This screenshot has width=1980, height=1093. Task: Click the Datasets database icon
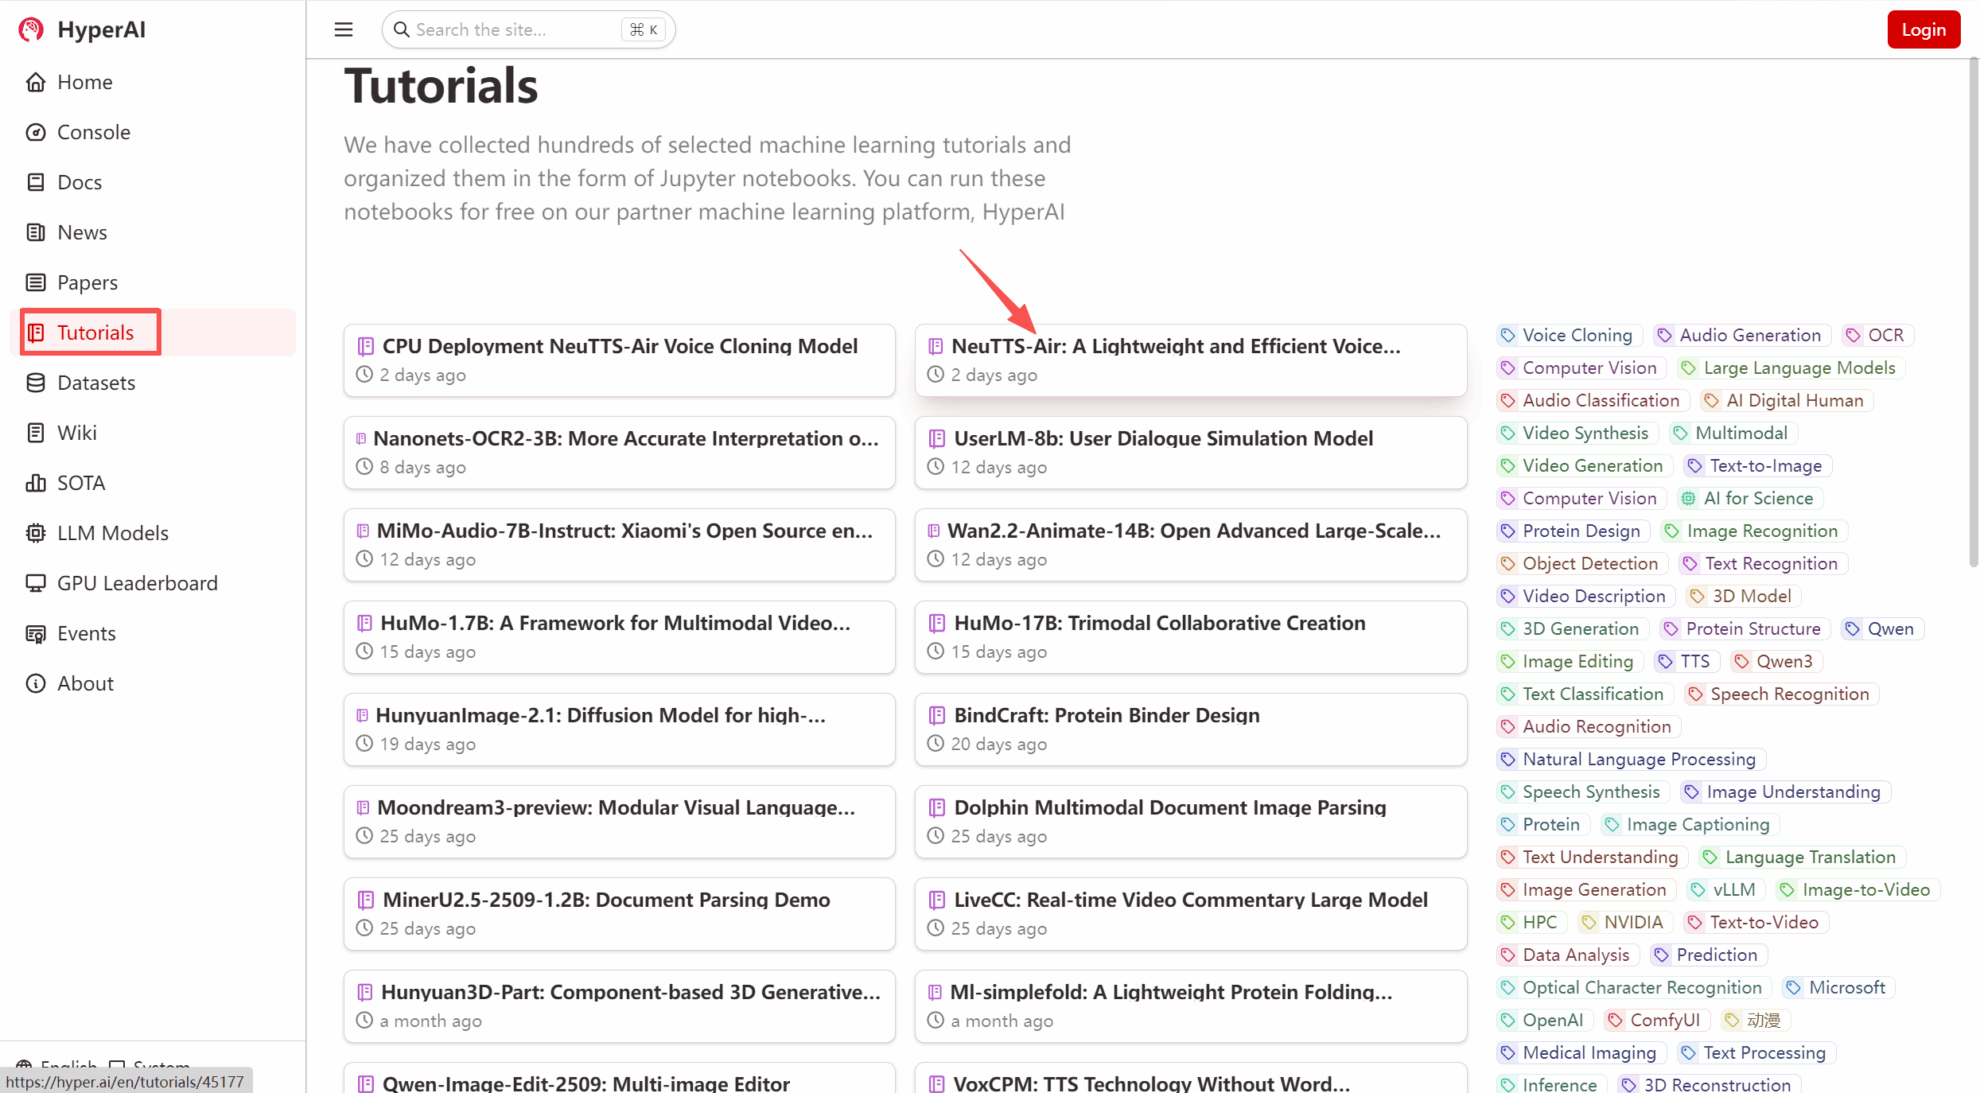pyautogui.click(x=36, y=383)
